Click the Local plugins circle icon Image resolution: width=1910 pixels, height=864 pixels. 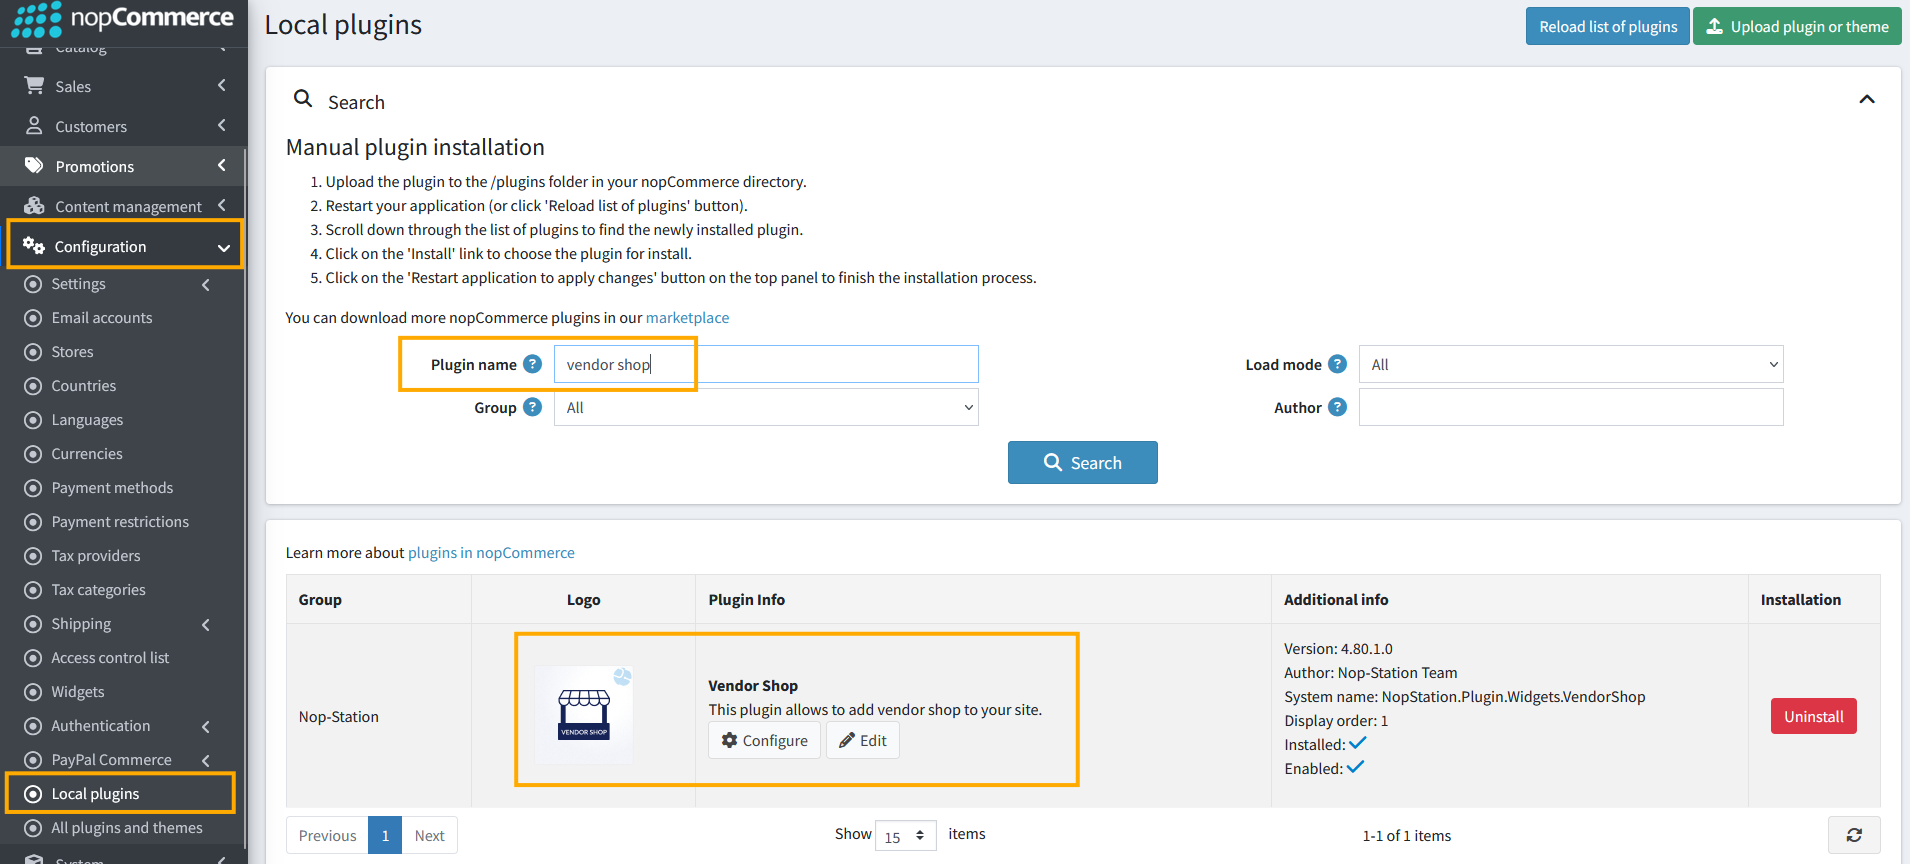click(33, 794)
